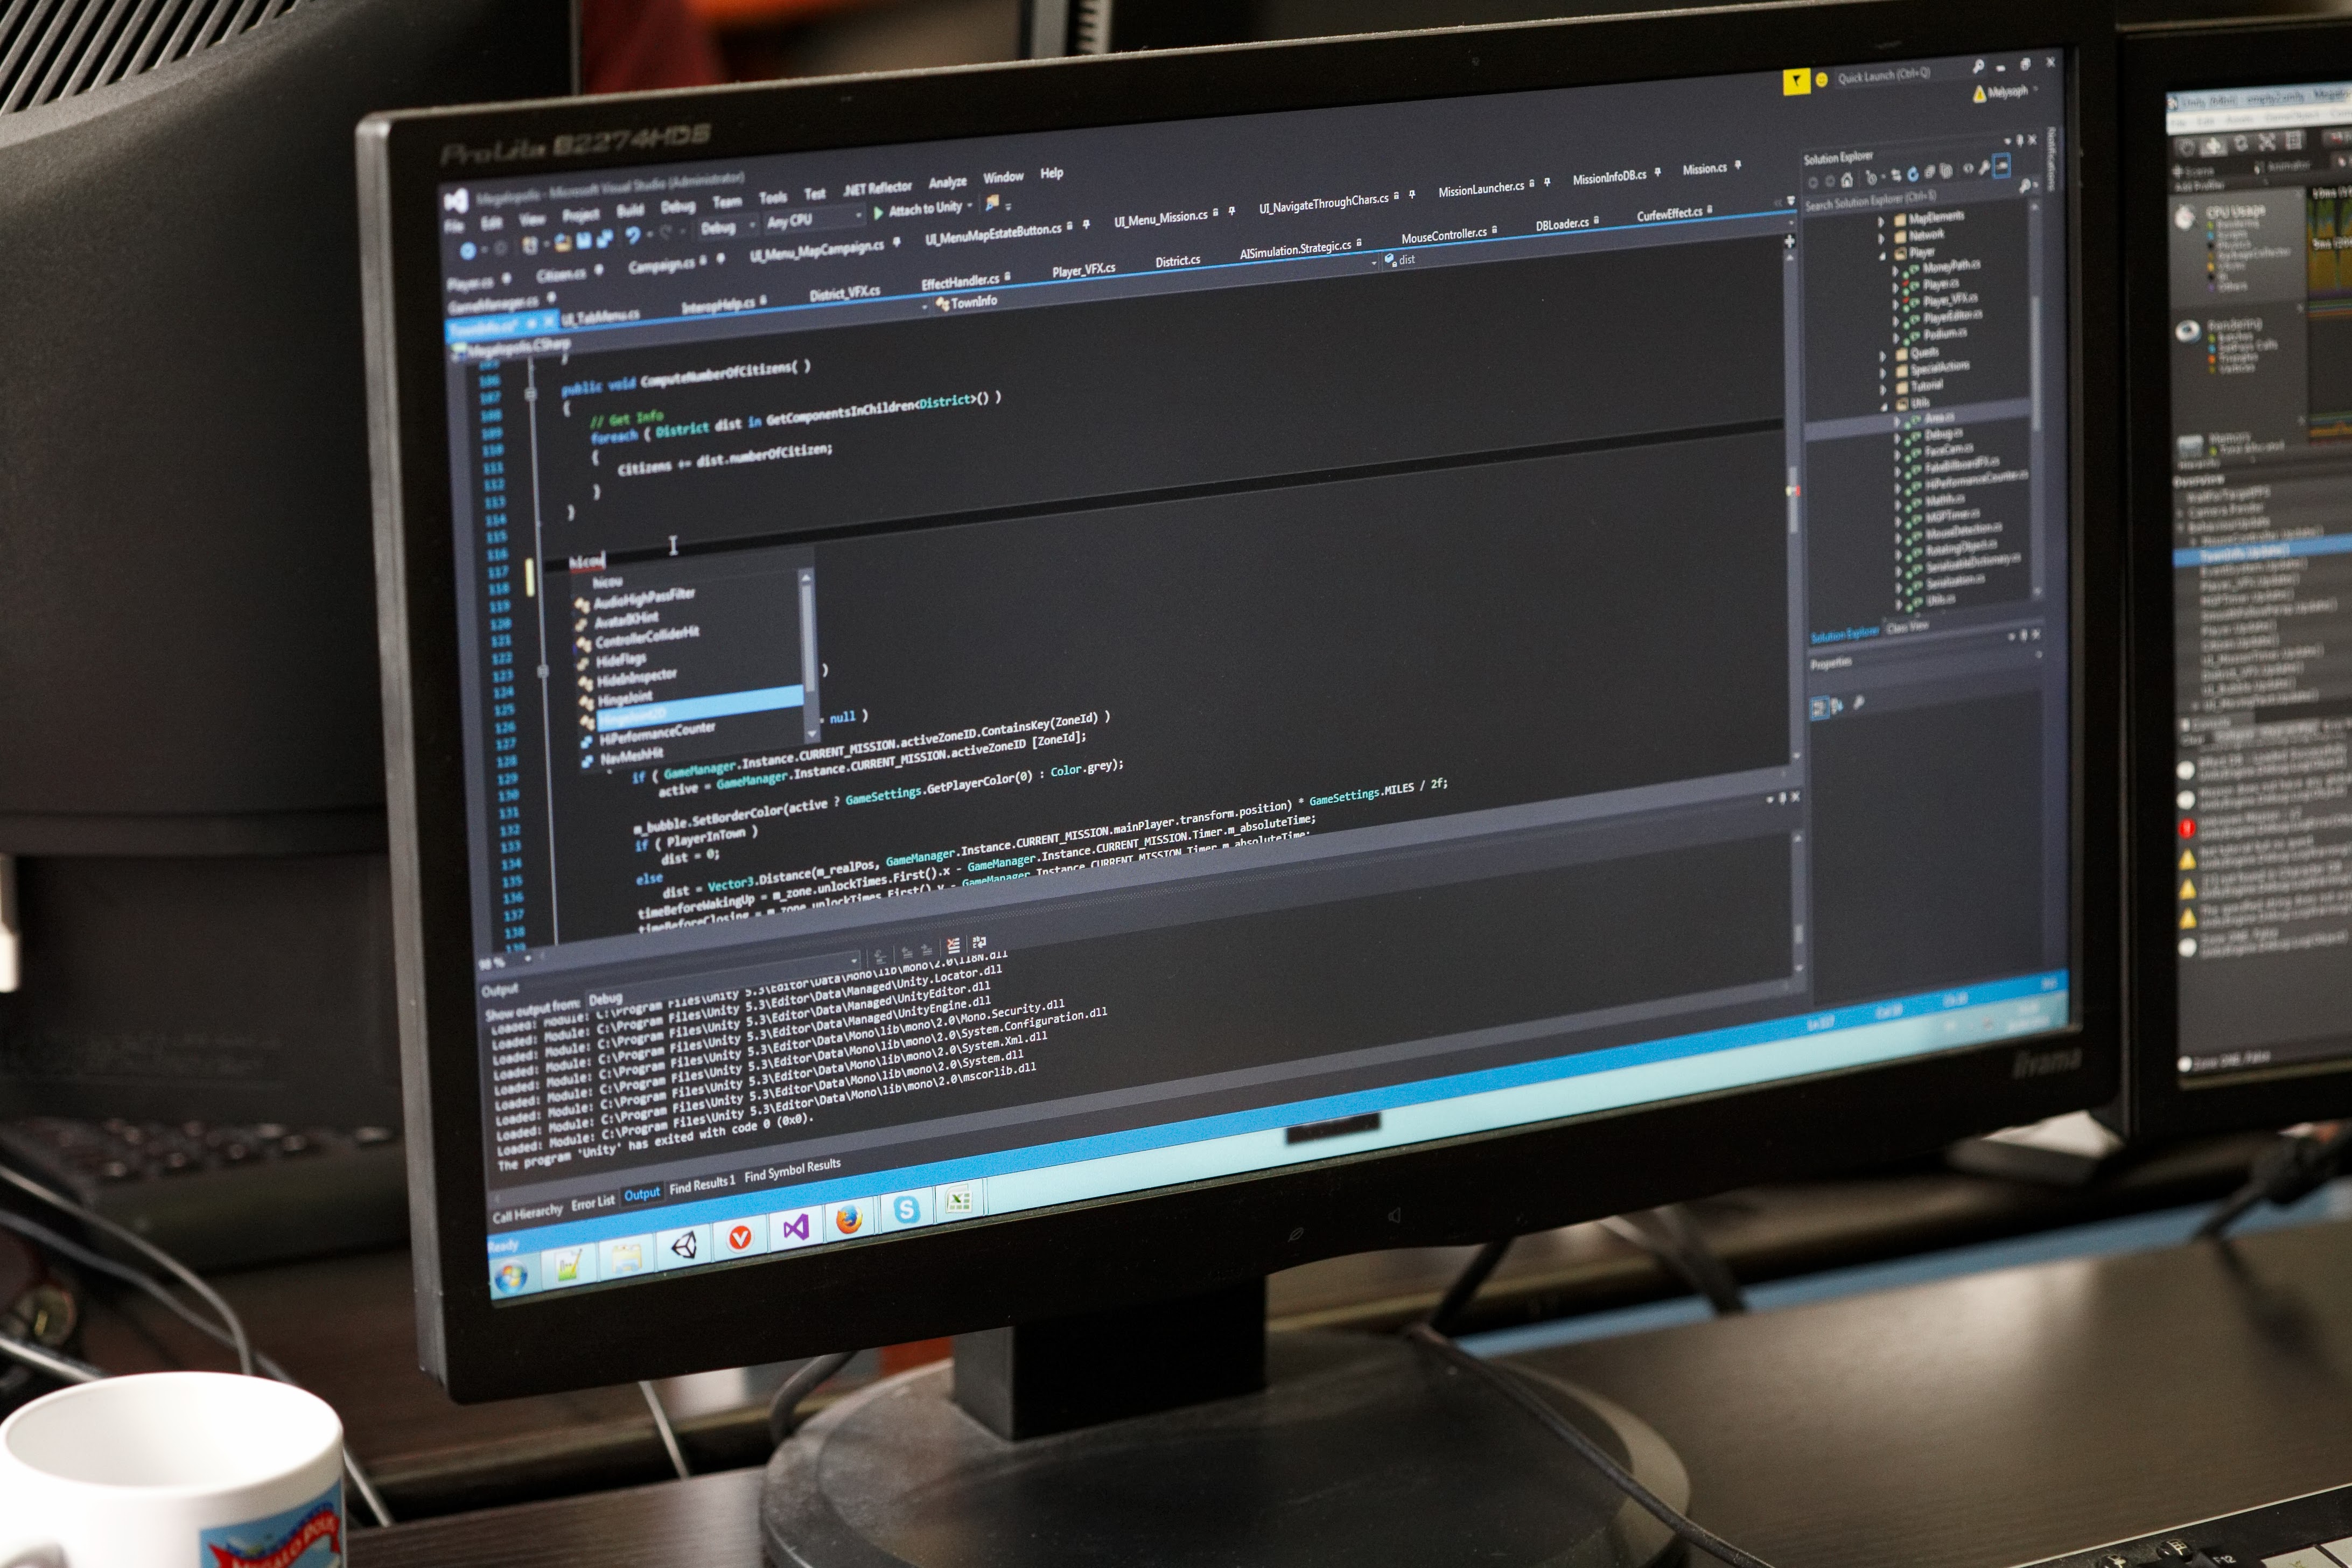Click the Skype taskbar icon
The height and width of the screenshot is (1568, 2352).
[906, 1210]
